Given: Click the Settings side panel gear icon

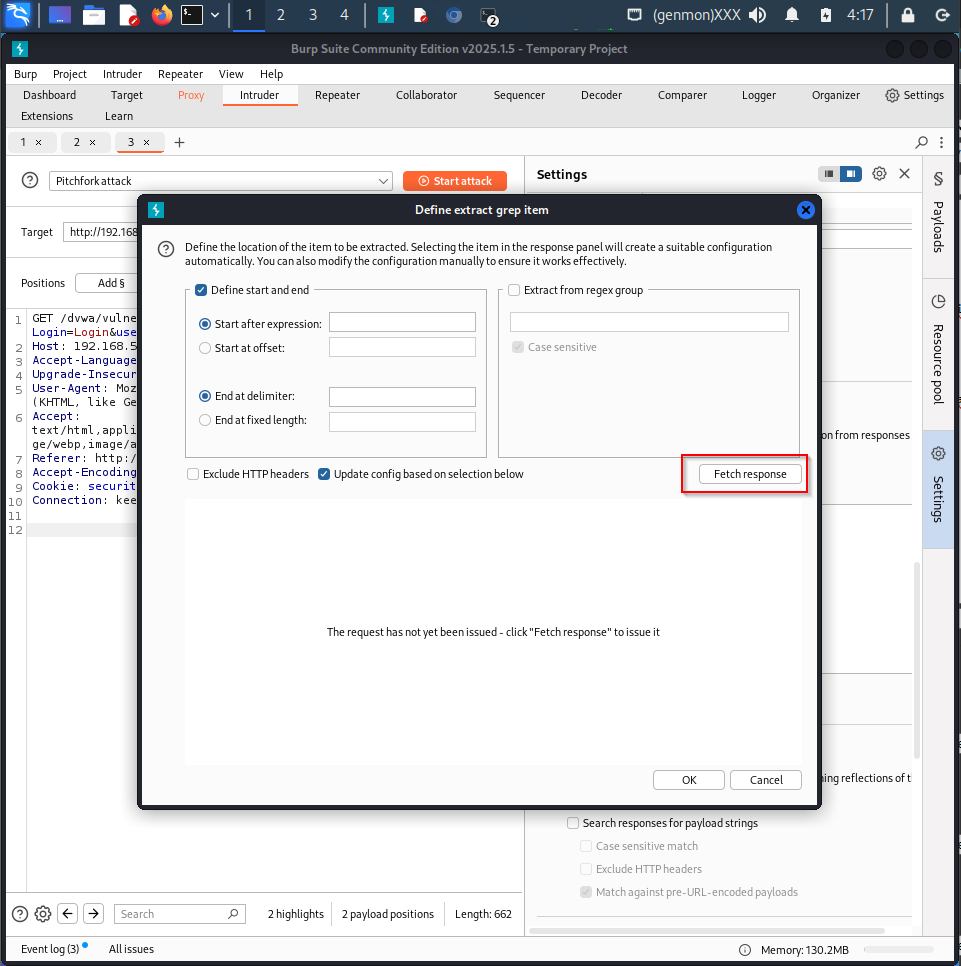Looking at the screenshot, I should pos(938,453).
